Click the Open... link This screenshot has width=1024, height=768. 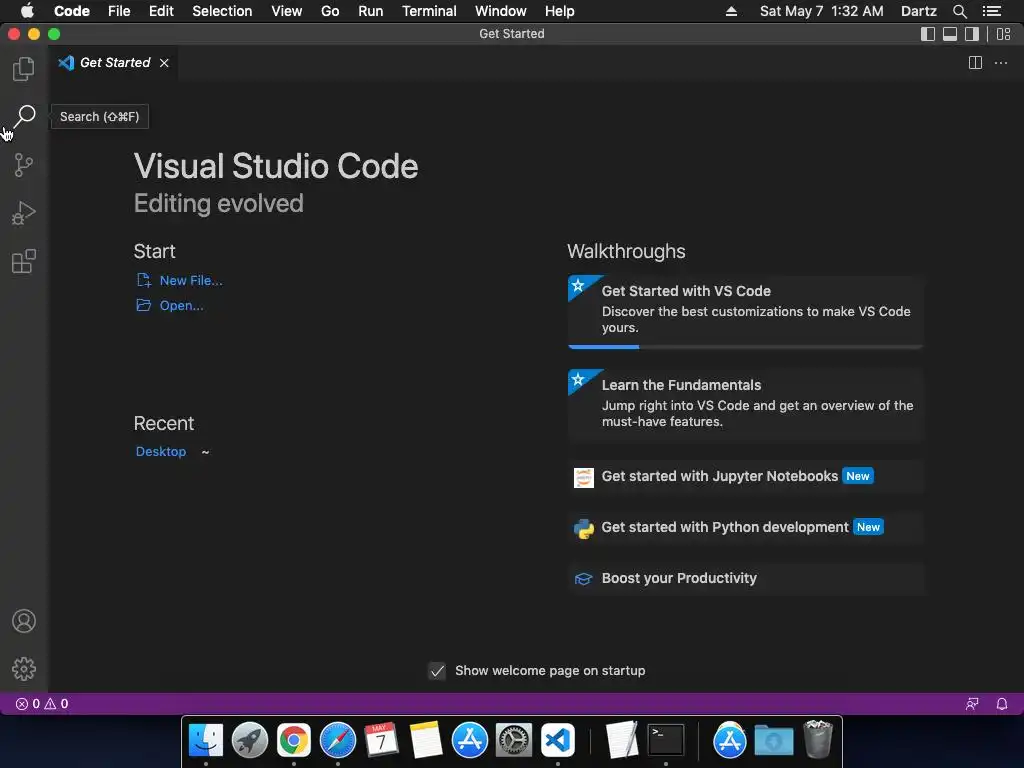(x=182, y=305)
